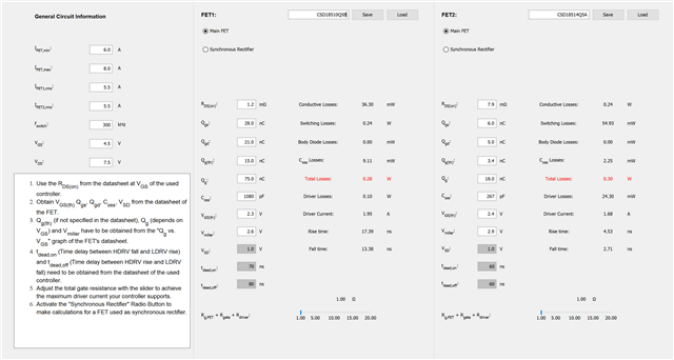The image size is (674, 360).
Task: Click the switching frequency kHz input field
Action: point(101,125)
